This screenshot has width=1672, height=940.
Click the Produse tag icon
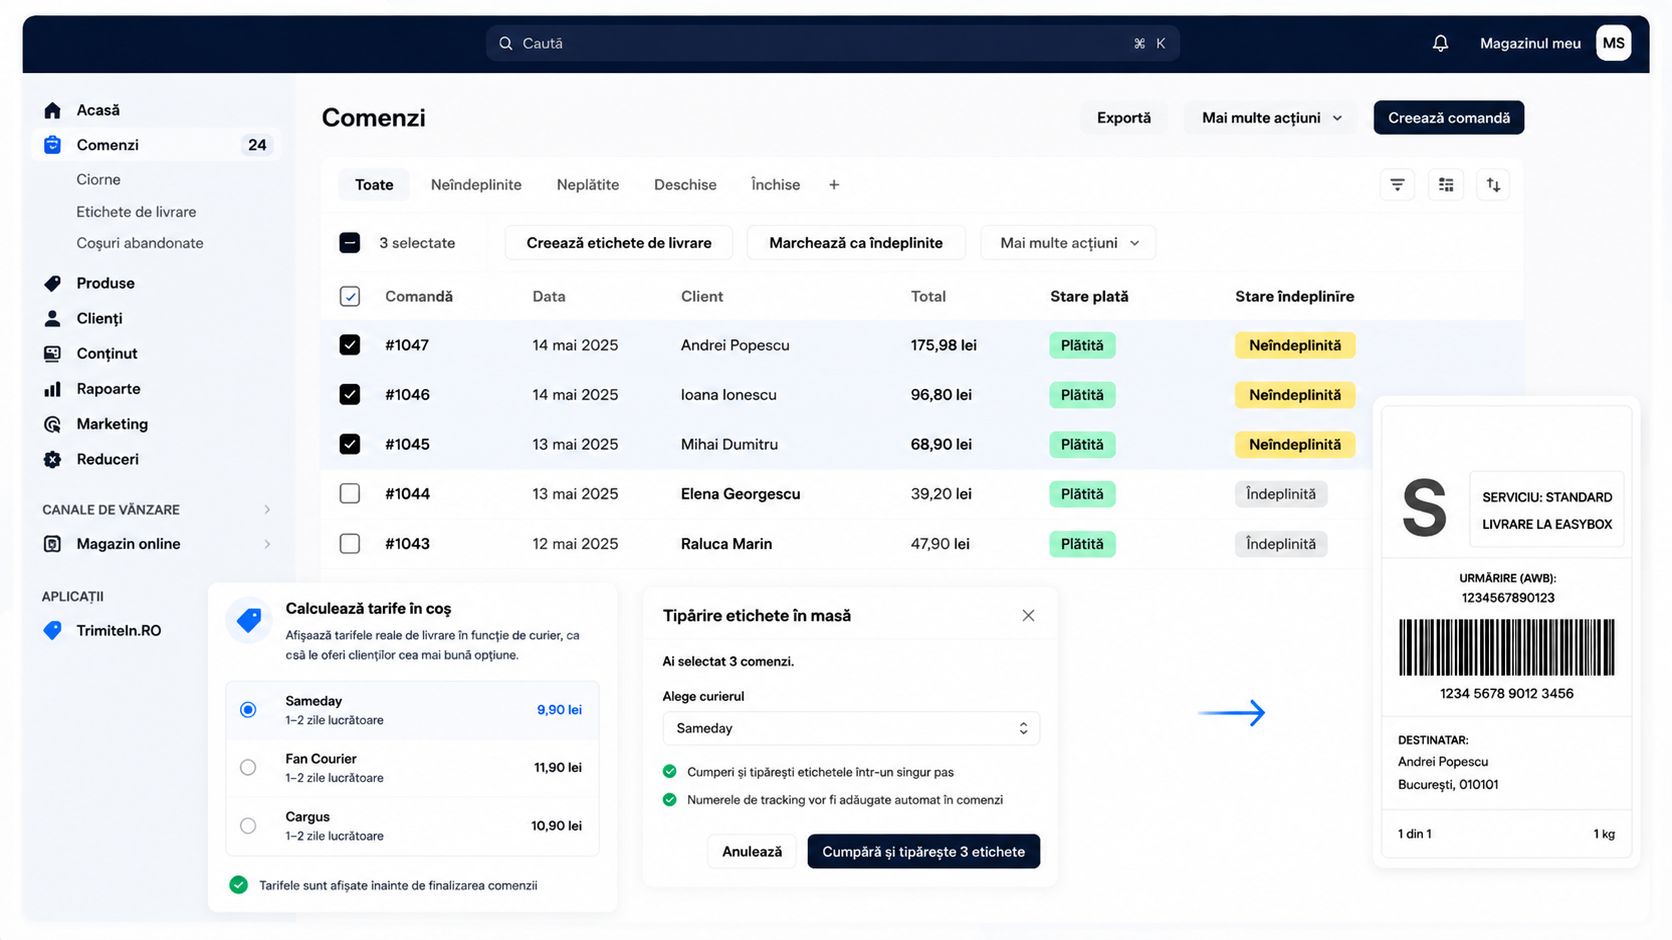click(x=53, y=283)
